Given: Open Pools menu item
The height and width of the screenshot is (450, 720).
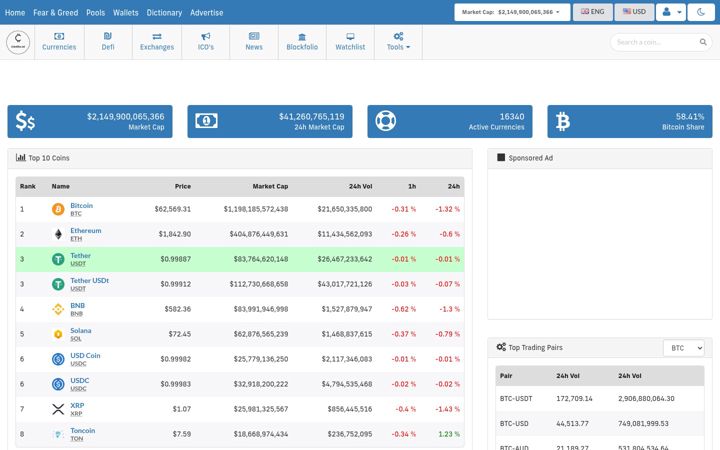Looking at the screenshot, I should click(96, 13).
